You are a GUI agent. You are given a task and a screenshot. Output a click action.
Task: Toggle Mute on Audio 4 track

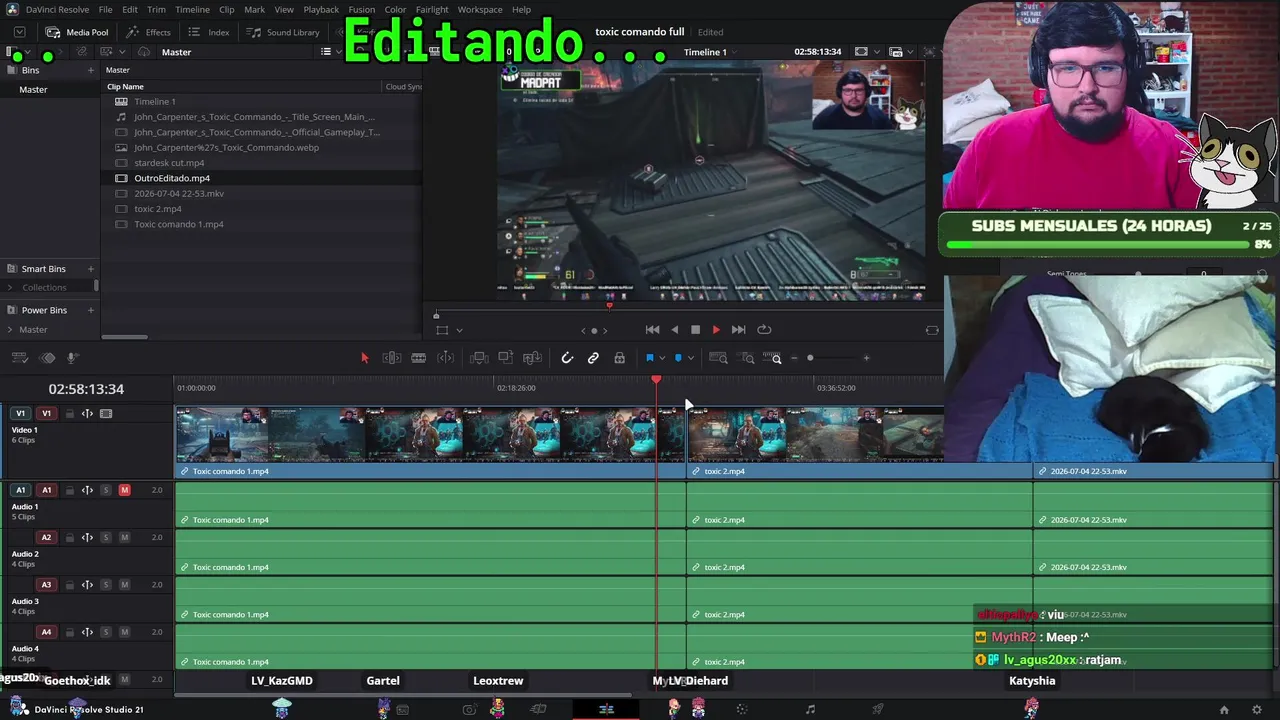point(124,632)
